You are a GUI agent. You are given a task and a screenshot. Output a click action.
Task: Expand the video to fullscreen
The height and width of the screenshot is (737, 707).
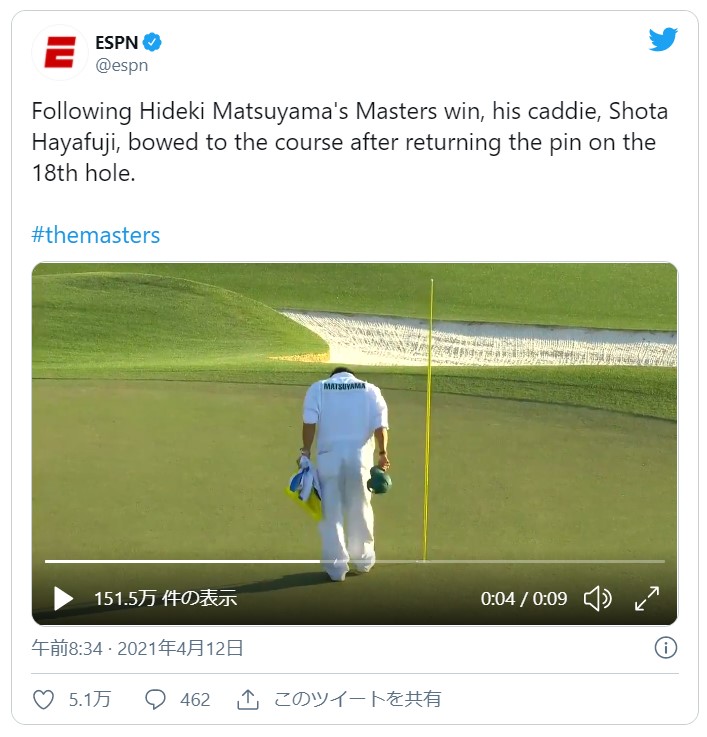click(x=647, y=598)
